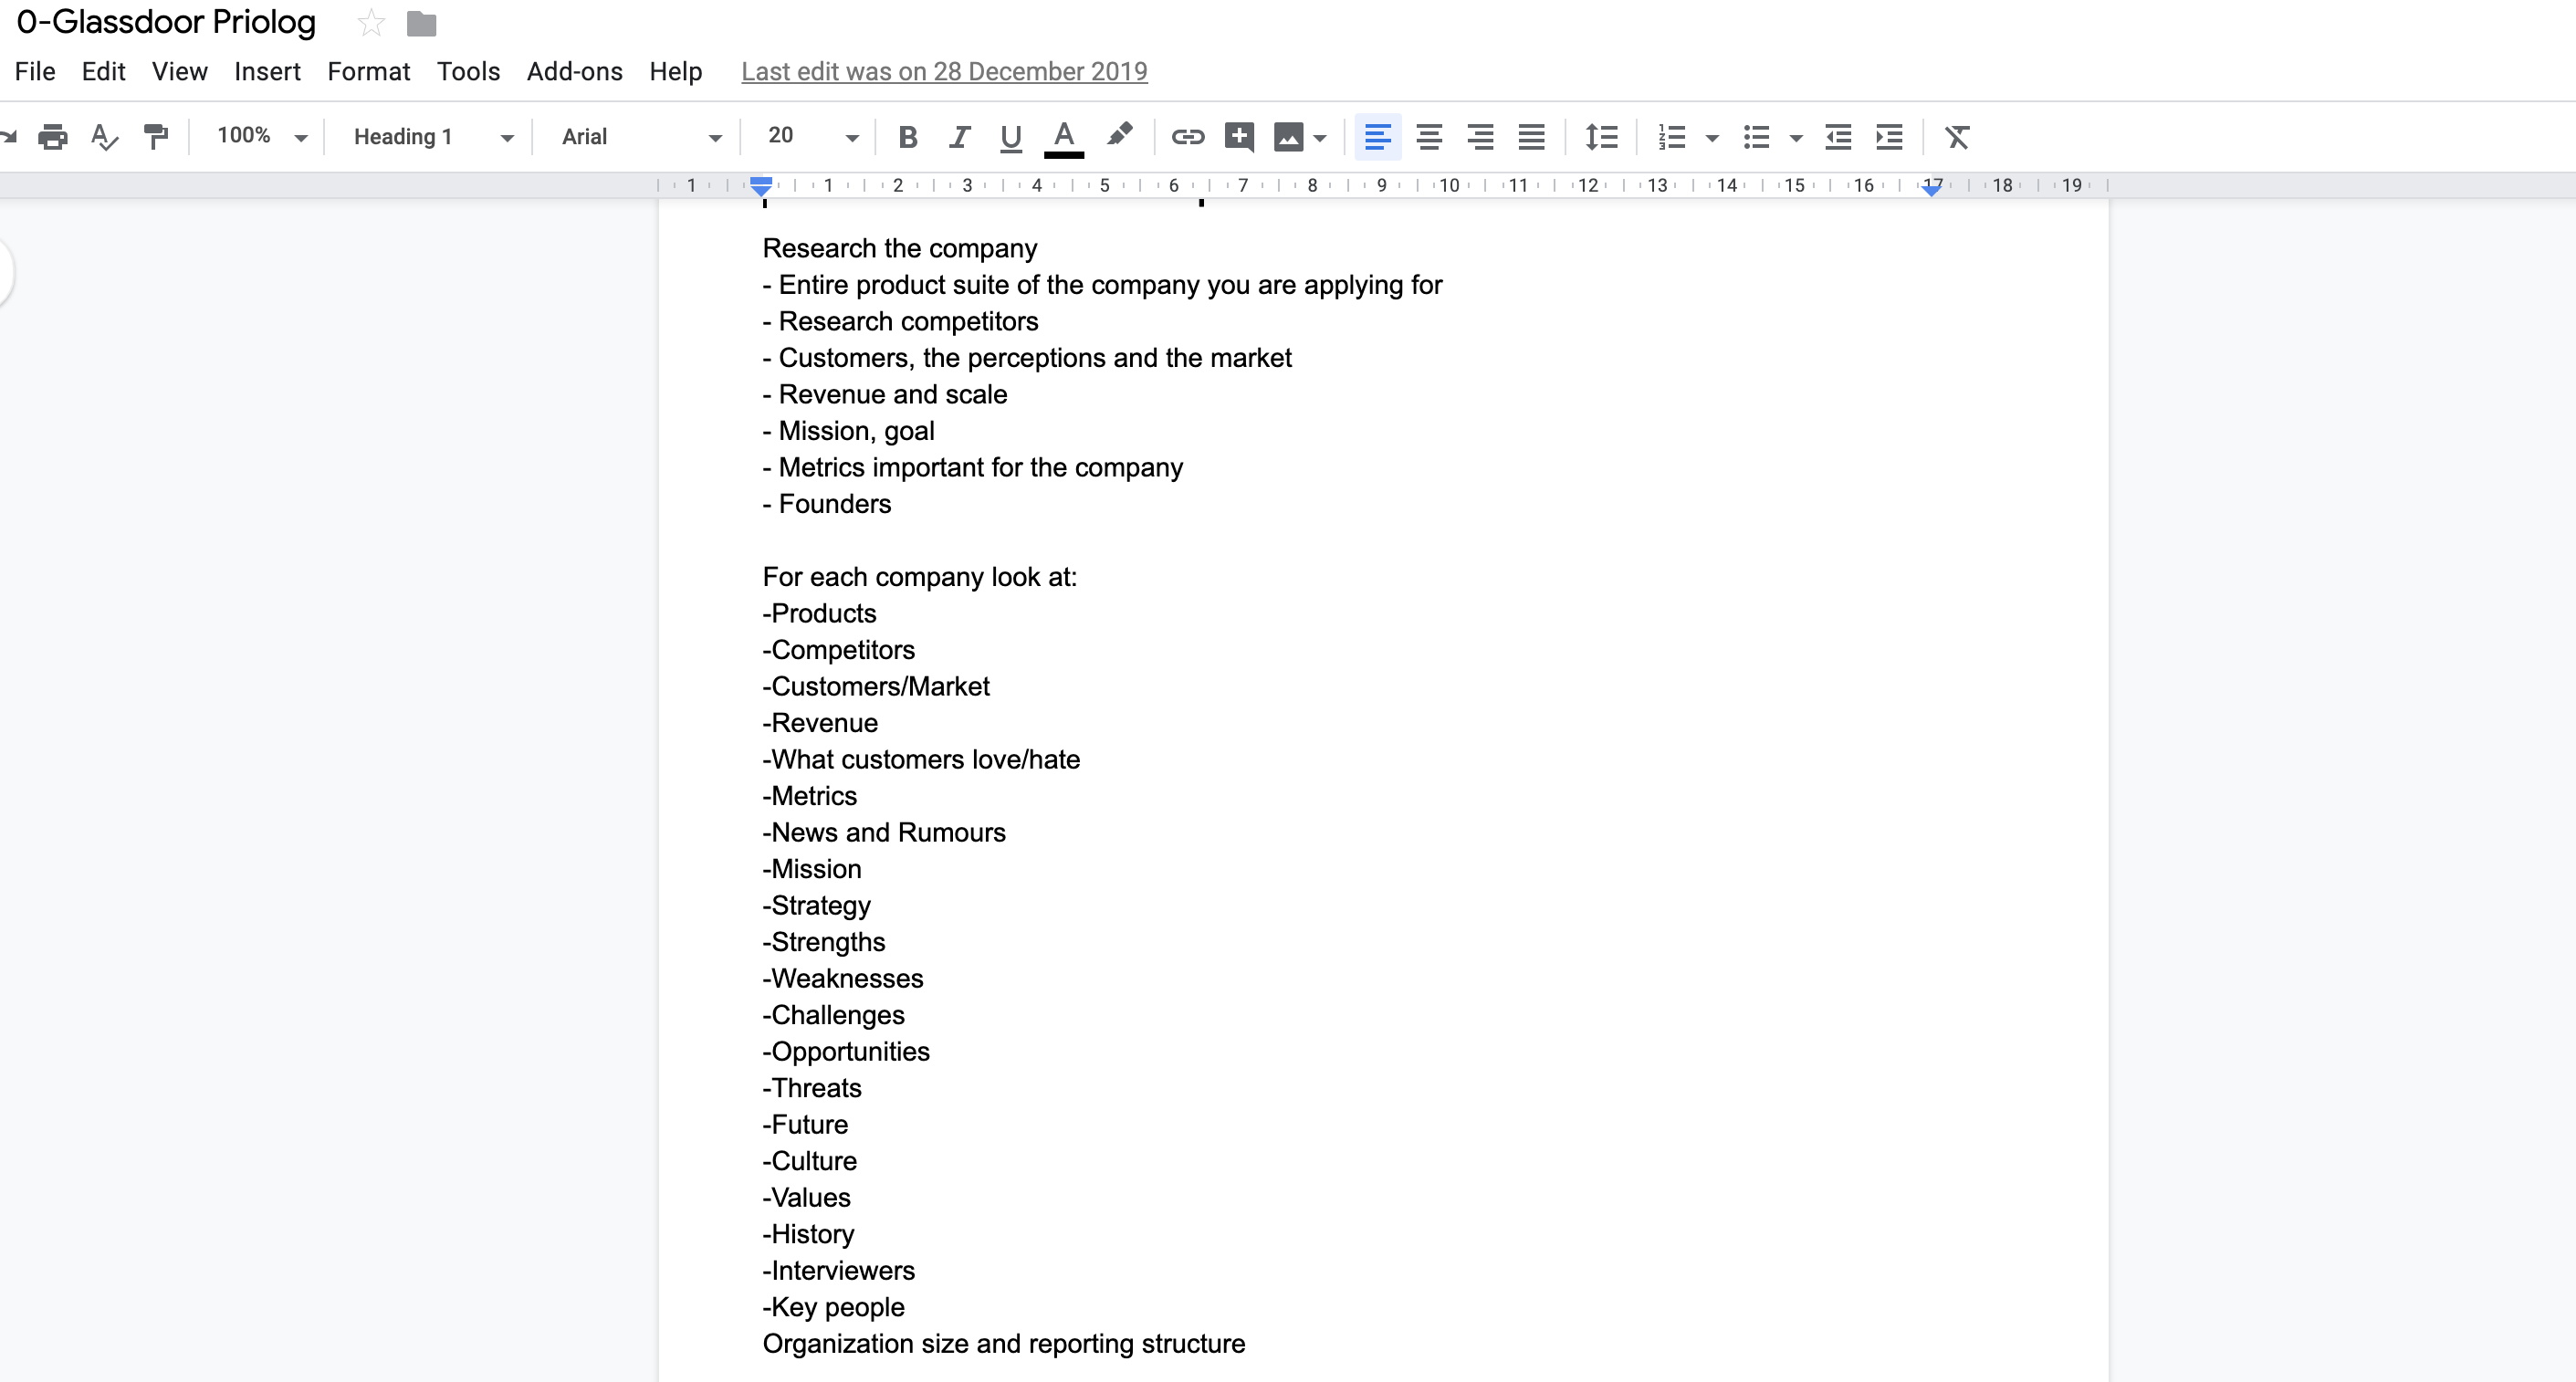Click the line '-News and Rumours'
This screenshot has width=2576, height=1382.
(884, 832)
